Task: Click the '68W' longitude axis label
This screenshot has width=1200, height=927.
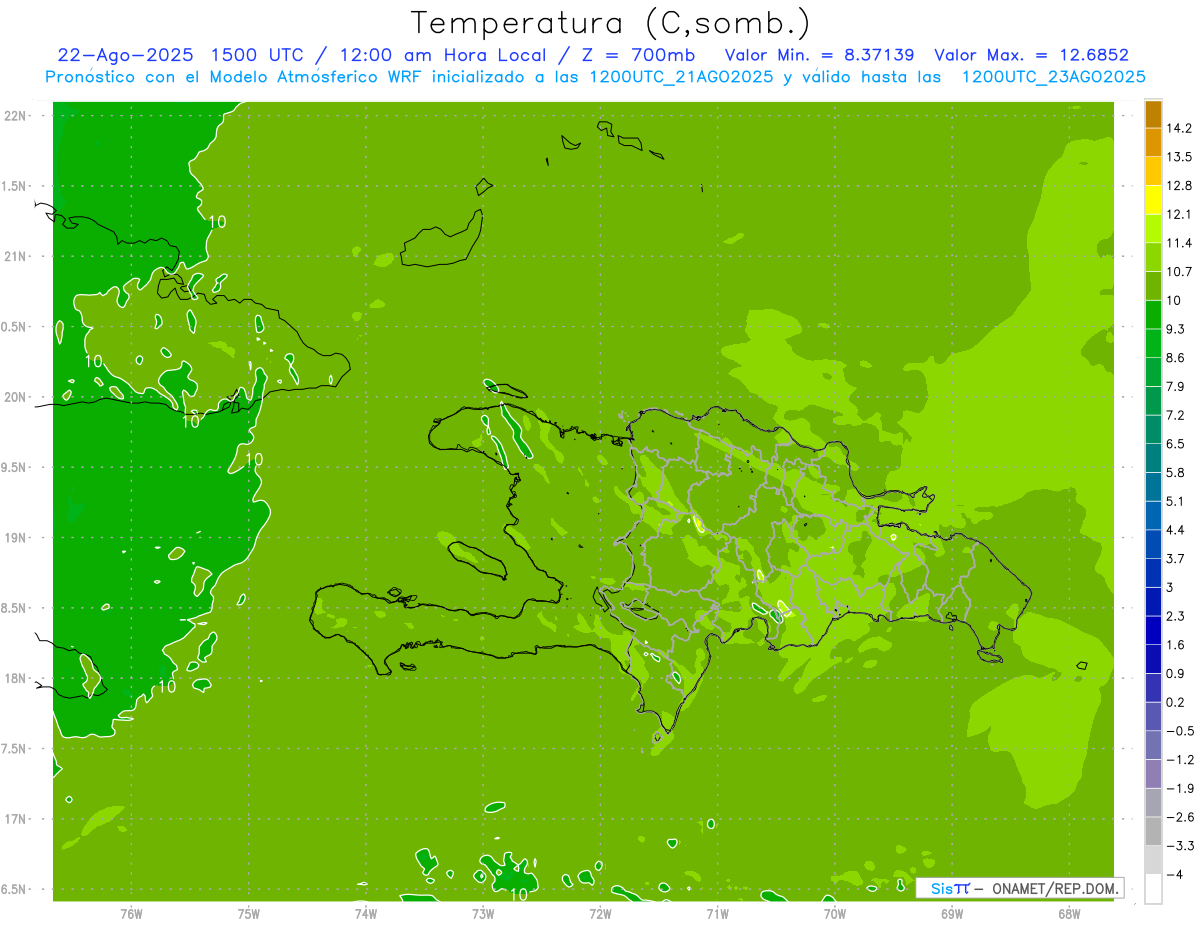Action: tap(1069, 913)
